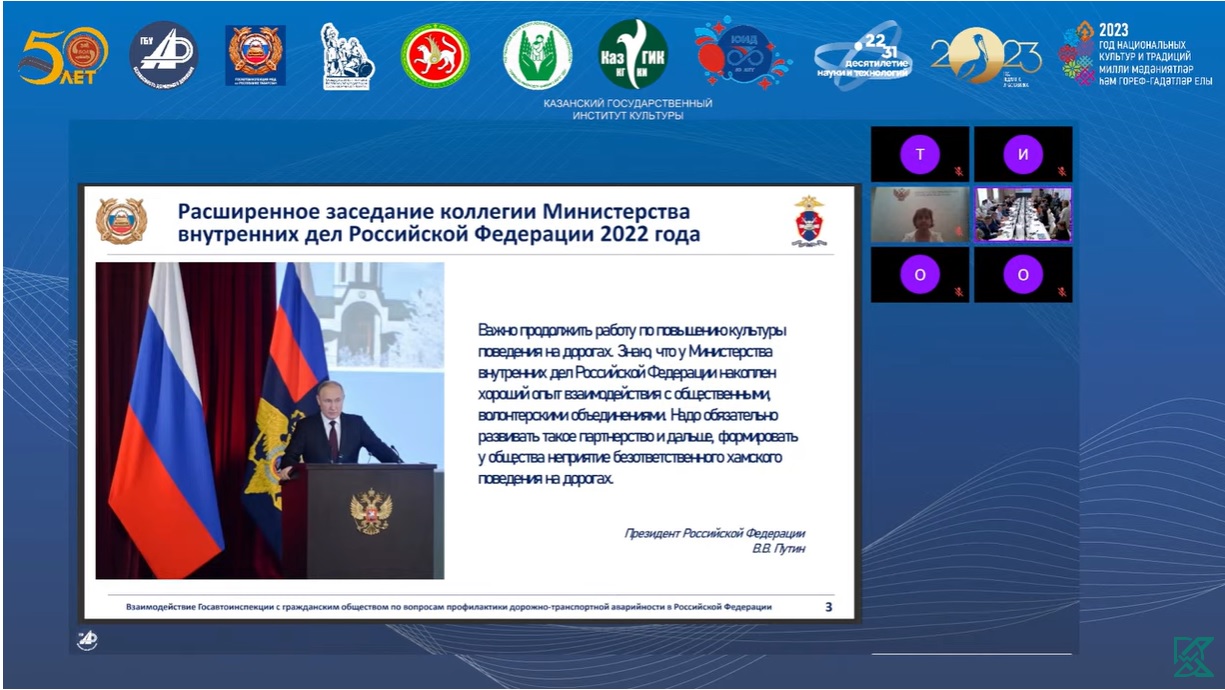
Task: Click the КазГИК institute logo
Action: click(632, 55)
